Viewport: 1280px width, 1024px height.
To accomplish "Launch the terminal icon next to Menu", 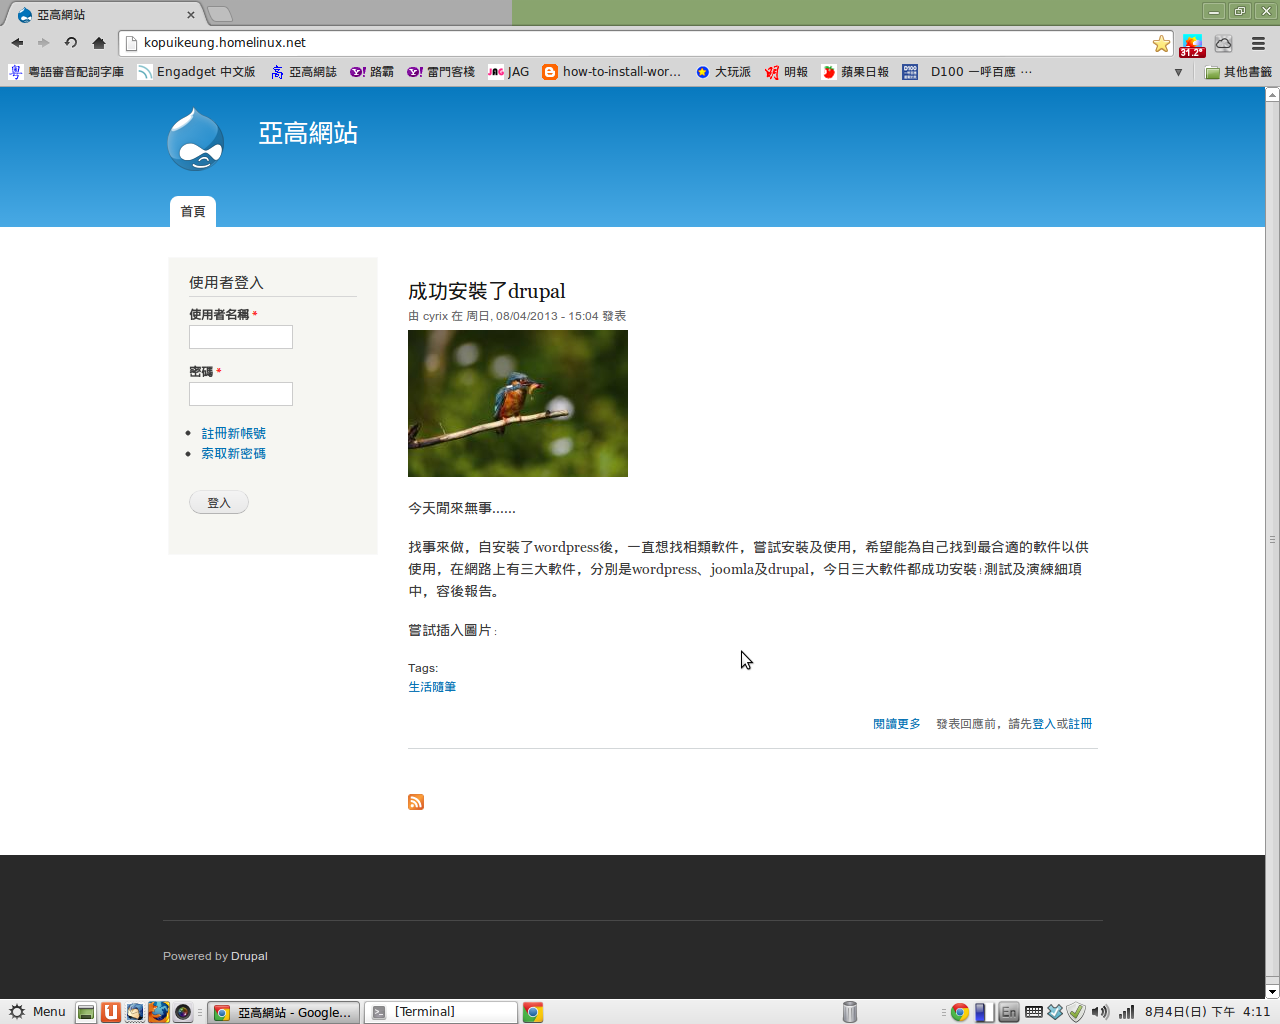I will click(x=86, y=1012).
